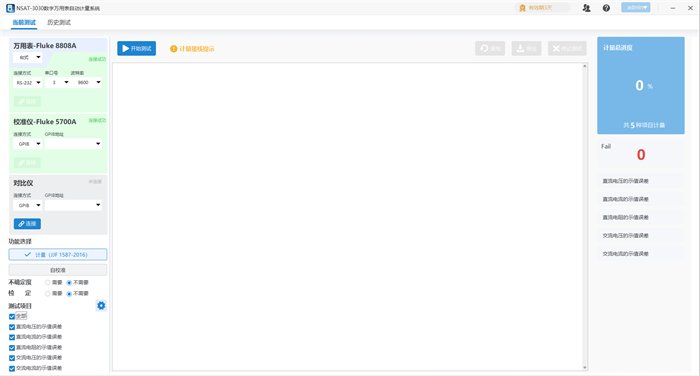Click the 万用表-Fluke 8808A heading
The width and height of the screenshot is (700, 376).
click(45, 46)
